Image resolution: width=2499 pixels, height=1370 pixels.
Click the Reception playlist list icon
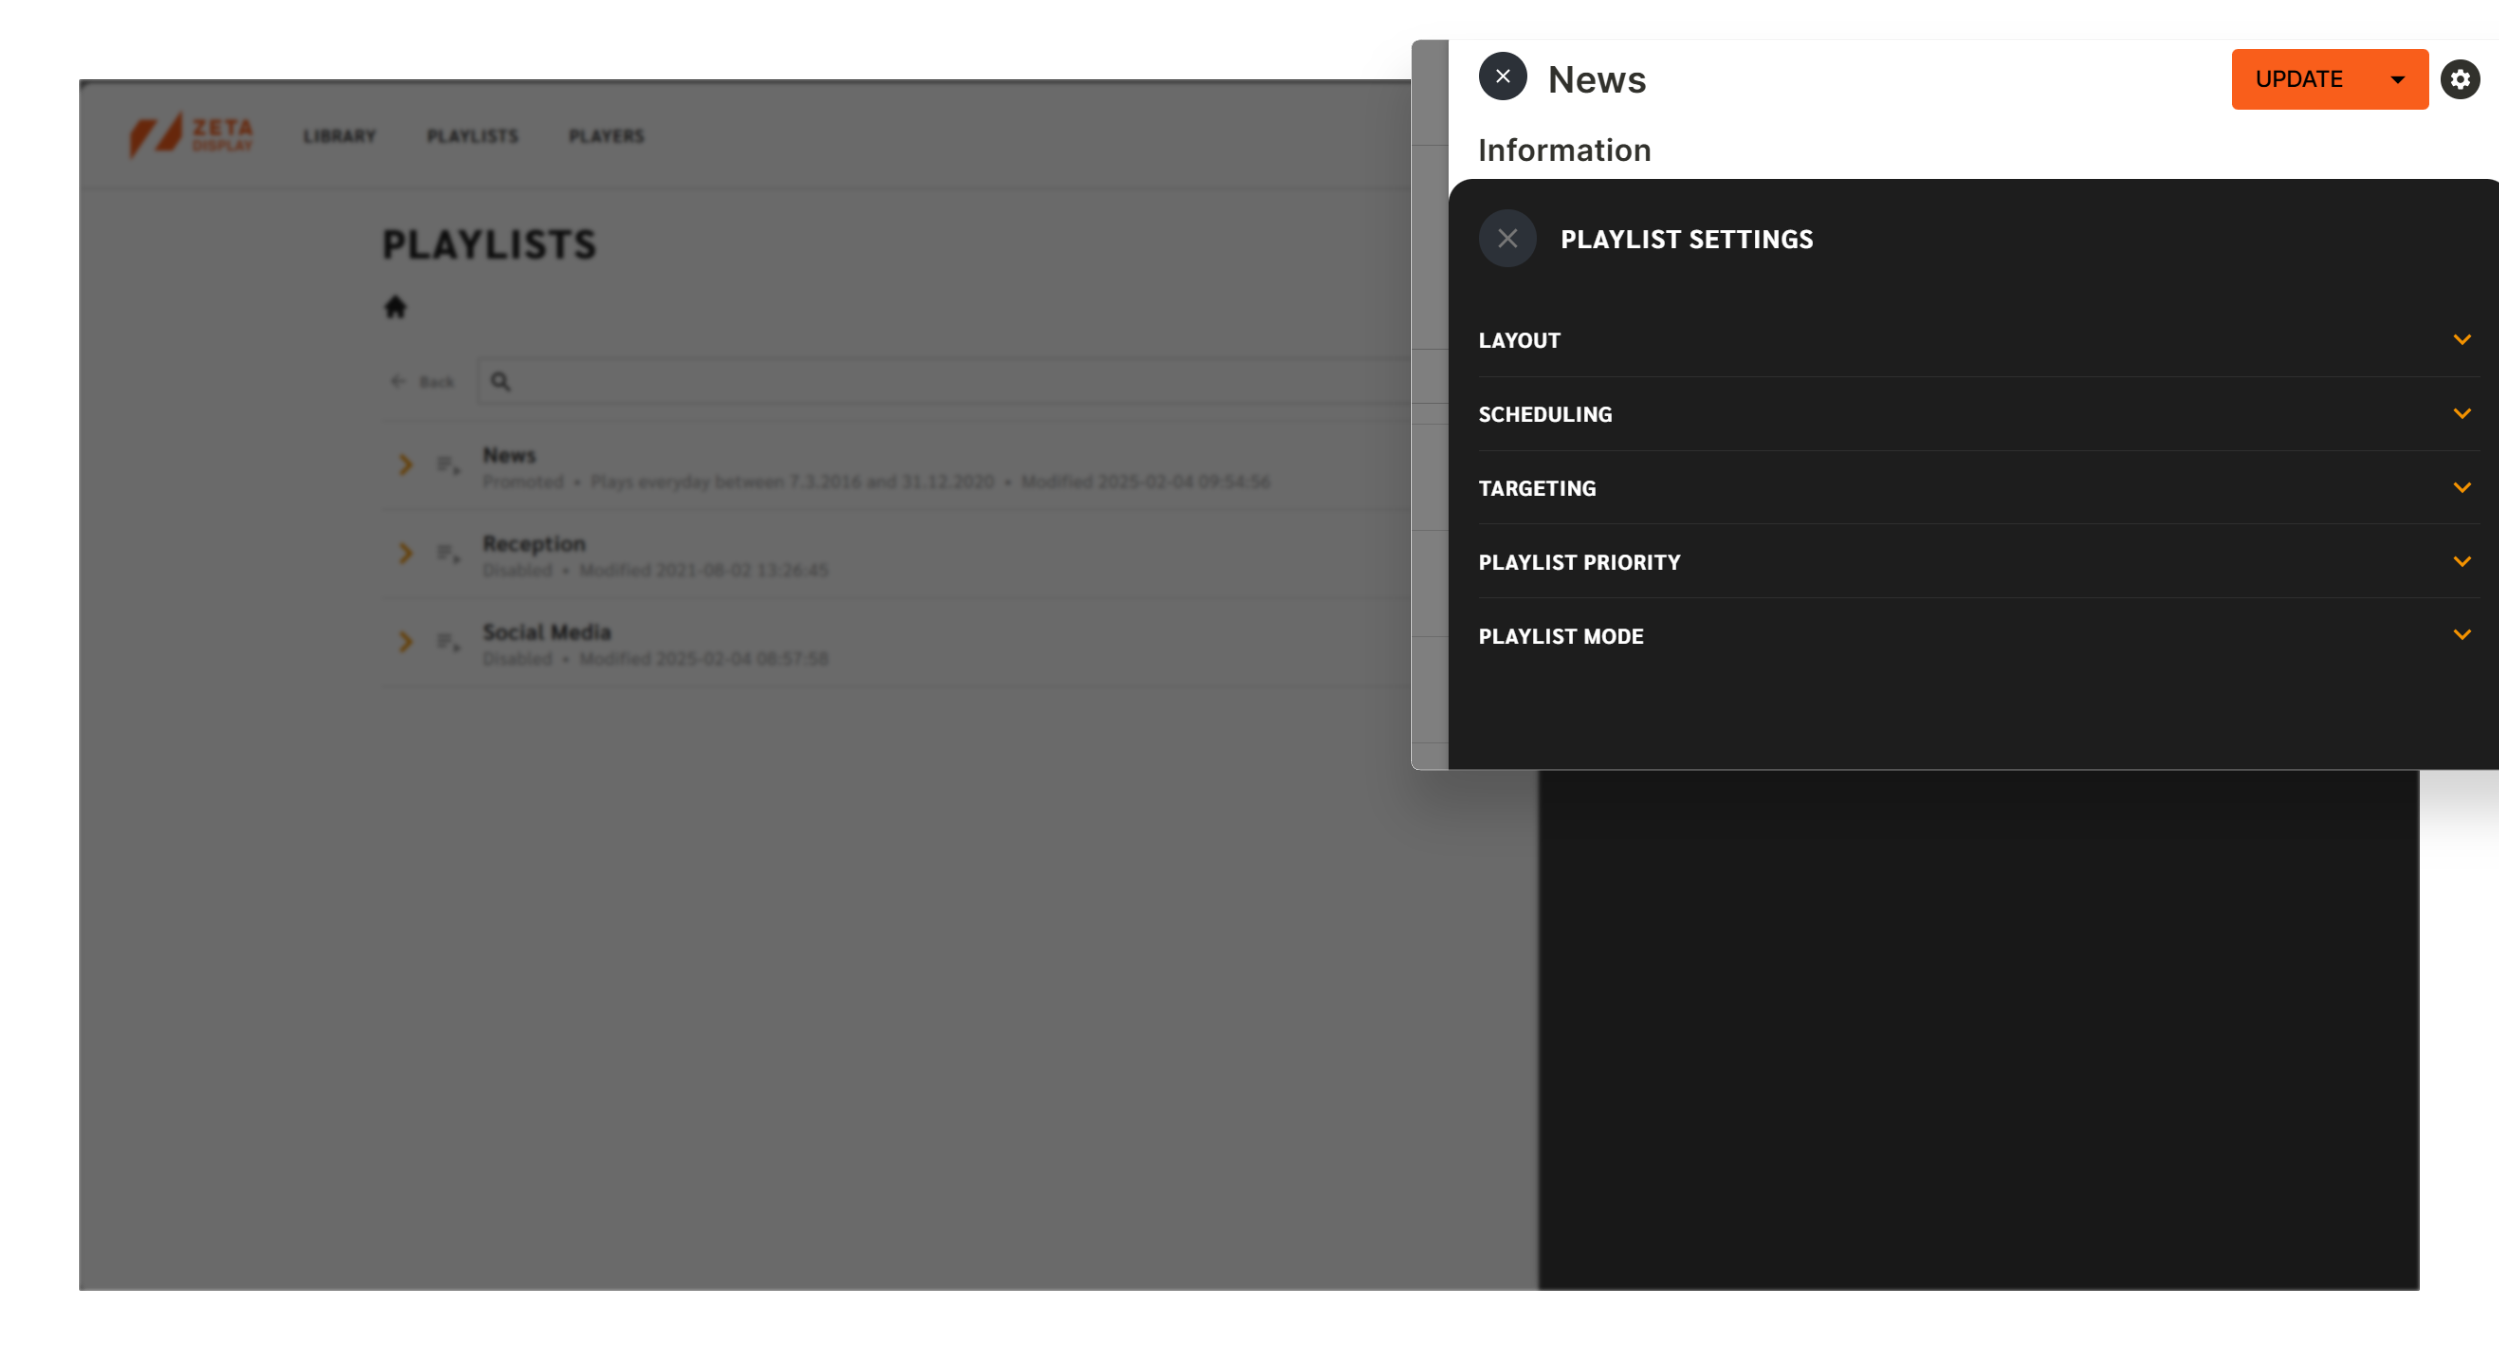point(448,553)
